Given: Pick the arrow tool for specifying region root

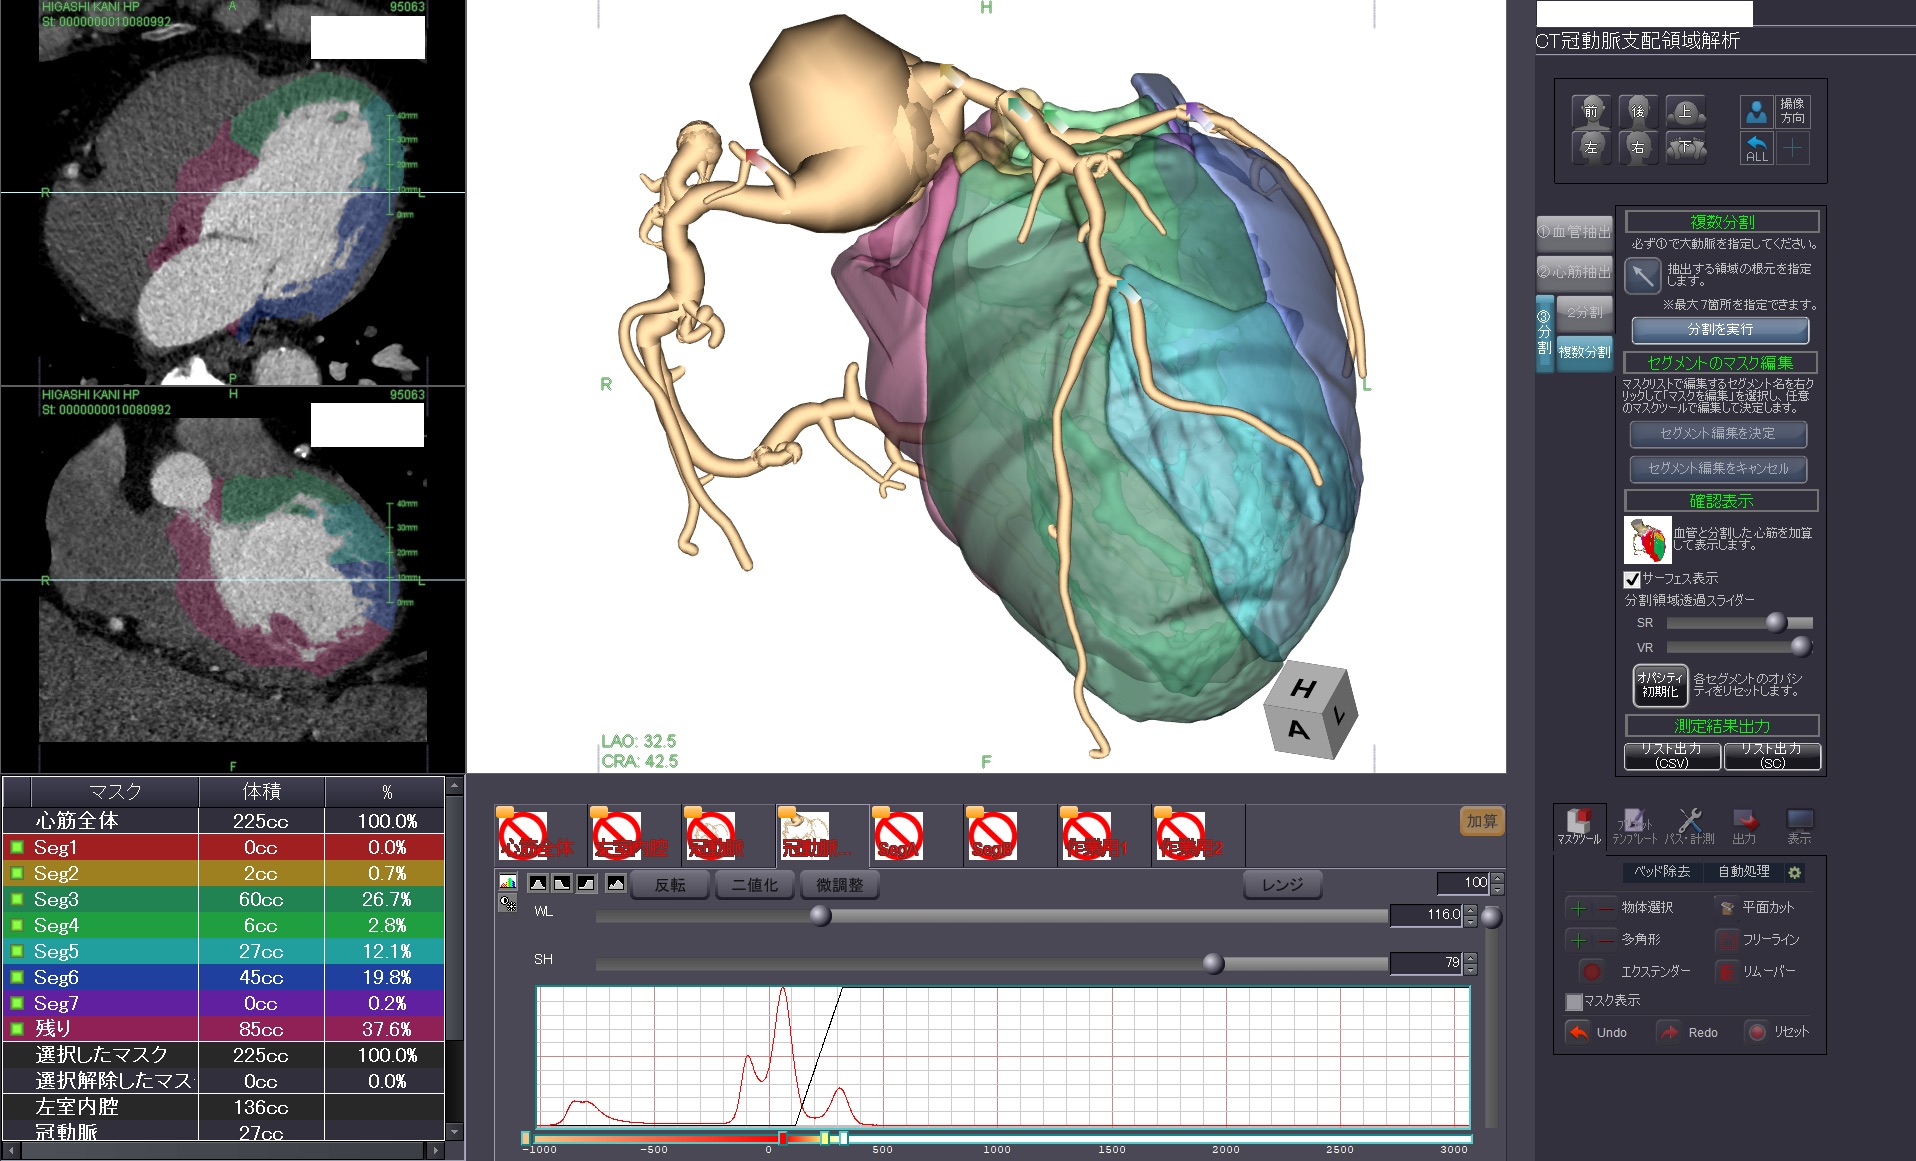Looking at the screenshot, I should (1642, 276).
